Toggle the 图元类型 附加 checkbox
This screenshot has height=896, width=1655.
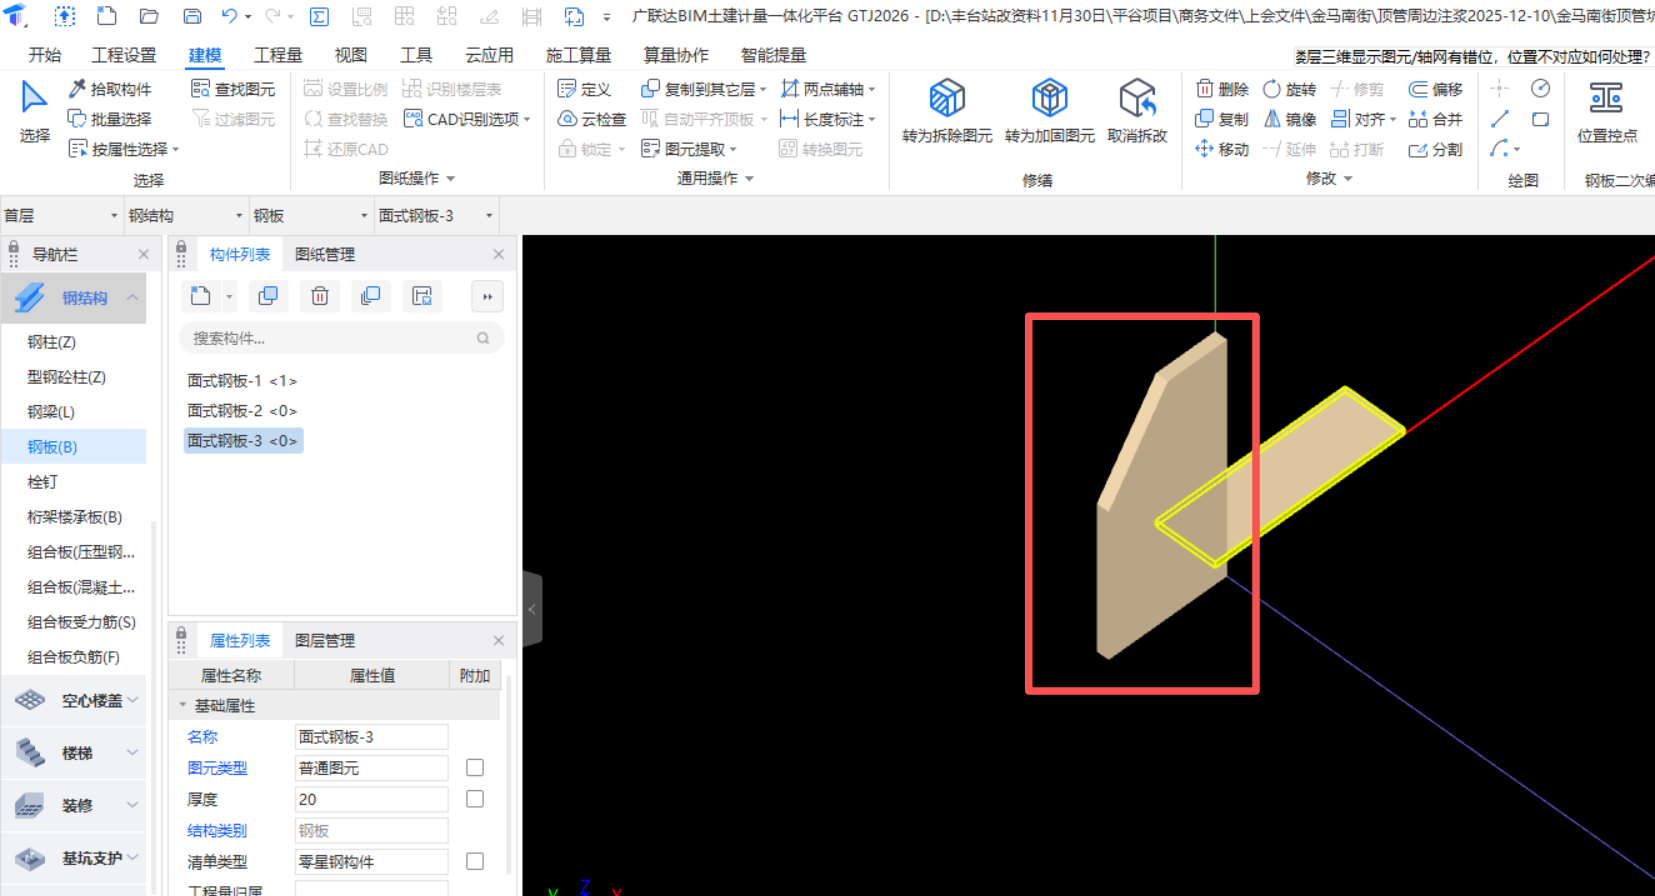[x=475, y=767]
